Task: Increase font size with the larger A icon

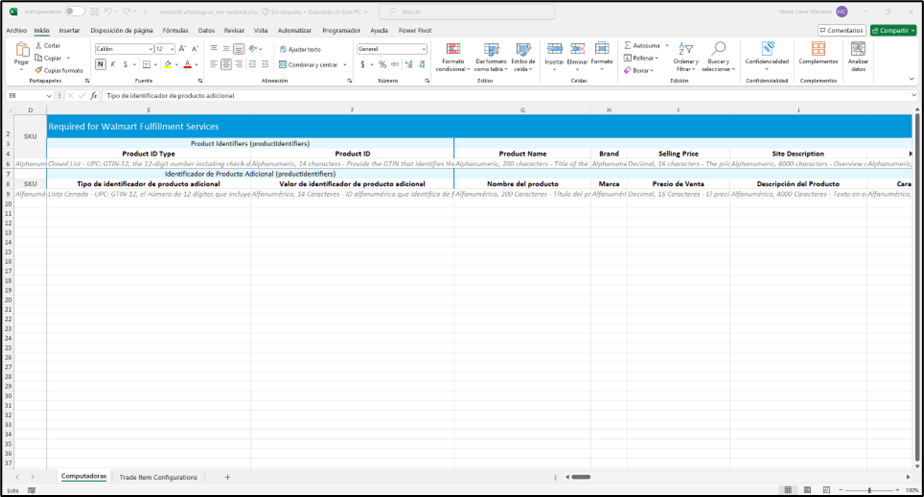Action: click(x=182, y=49)
